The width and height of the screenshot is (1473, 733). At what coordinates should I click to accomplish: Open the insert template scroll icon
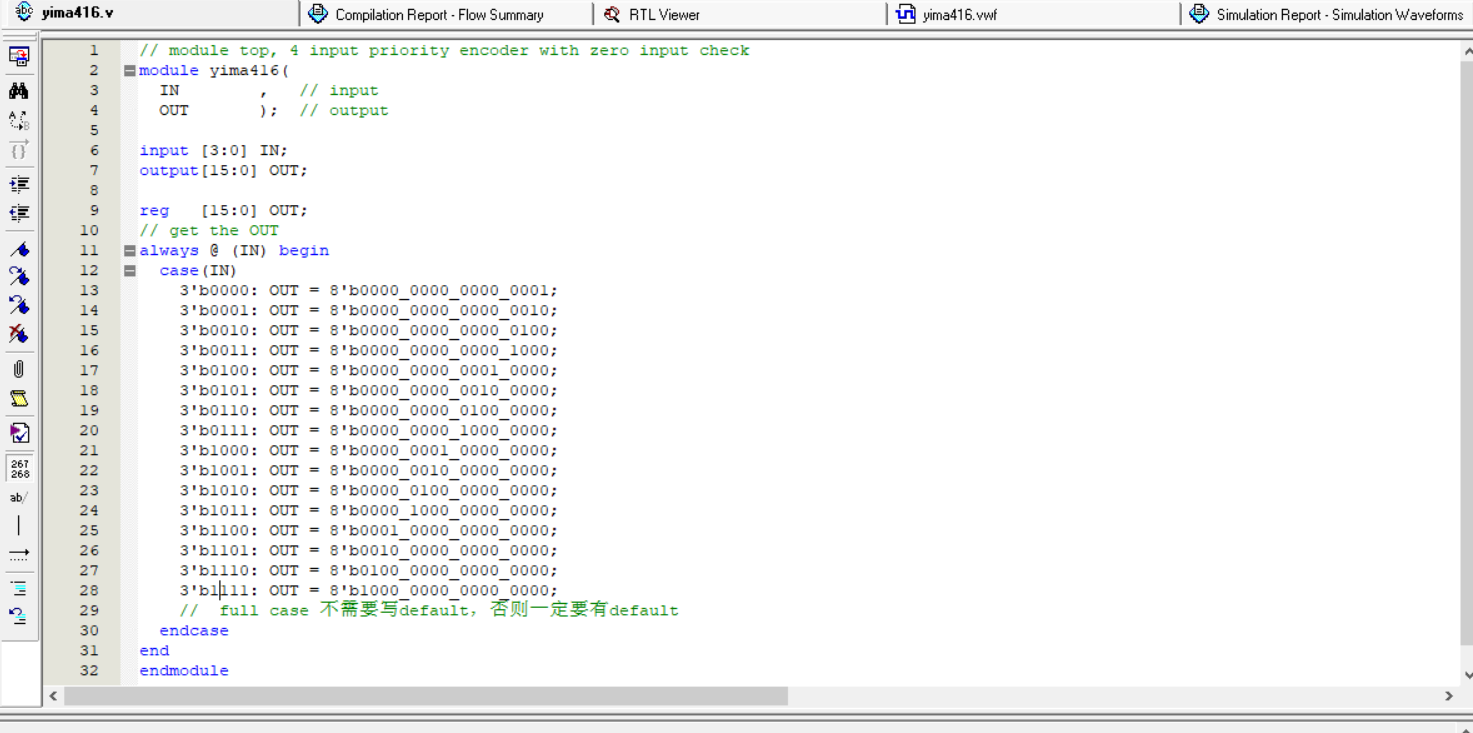pos(19,399)
